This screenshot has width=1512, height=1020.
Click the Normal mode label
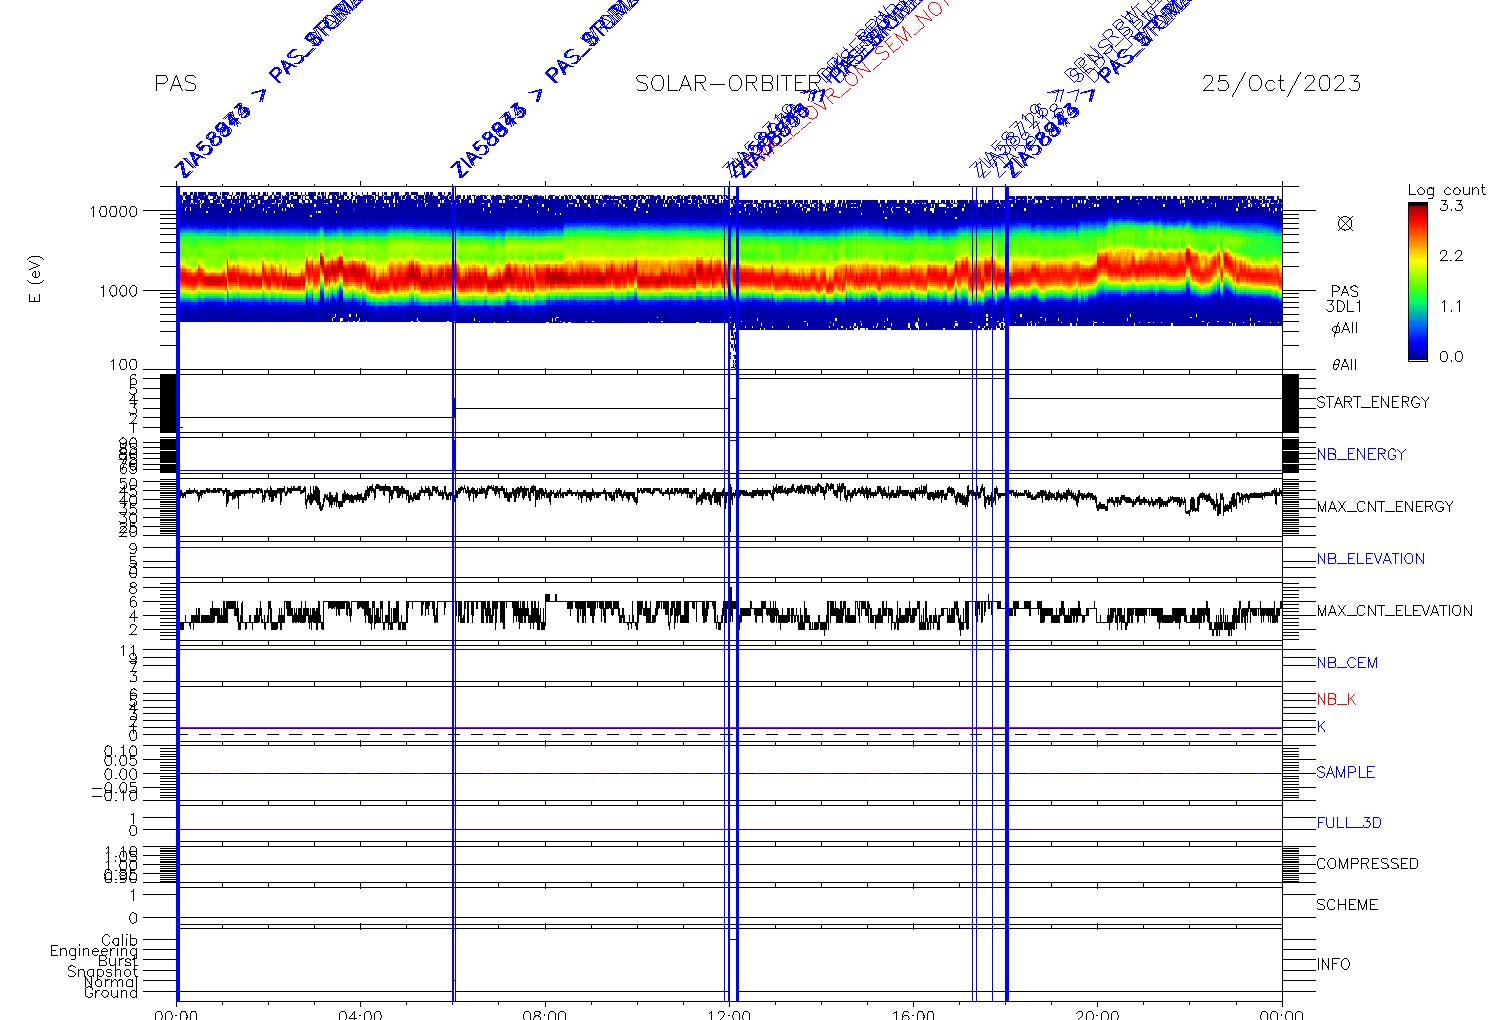[x=111, y=982]
